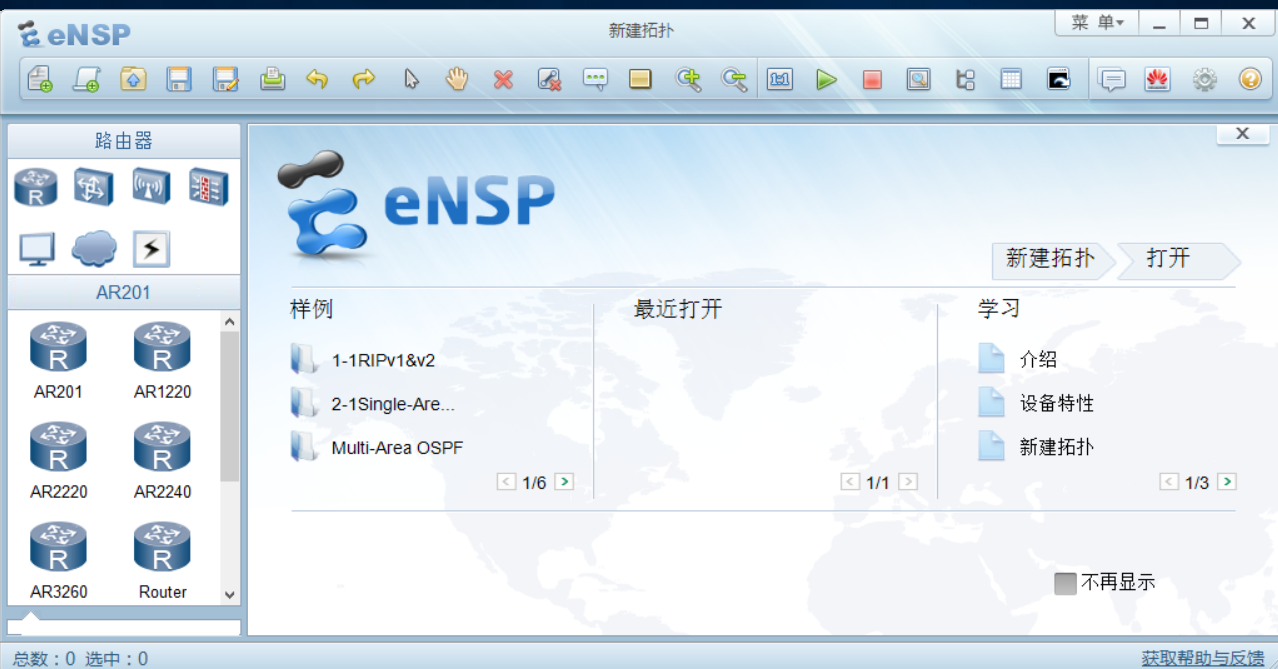Click the 打开 tab button
1278x669 pixels.
tap(1172, 259)
